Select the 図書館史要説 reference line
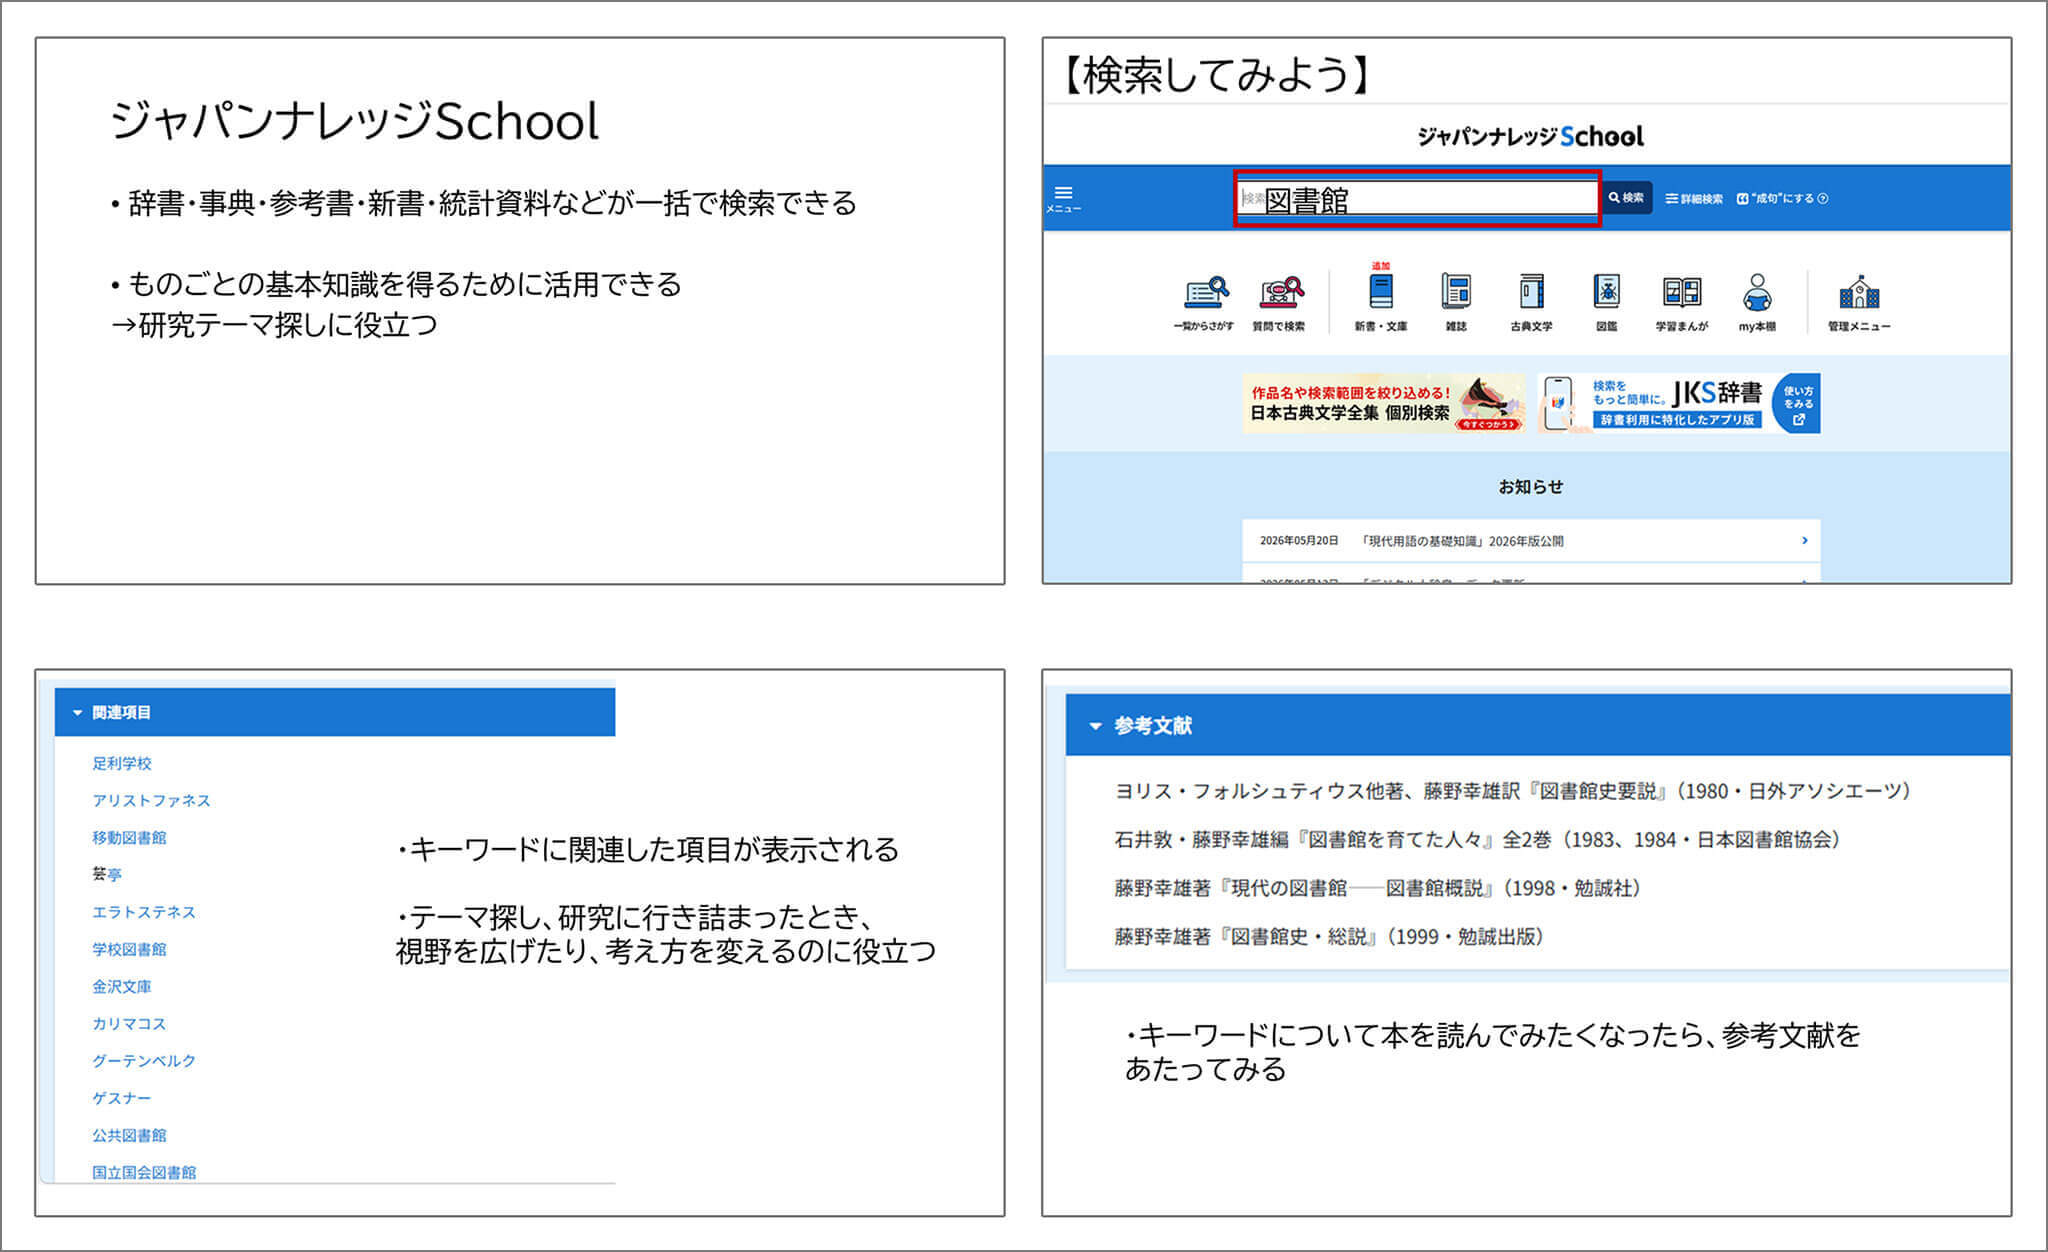Screen dimensions: 2048x1252 pos(1513,791)
